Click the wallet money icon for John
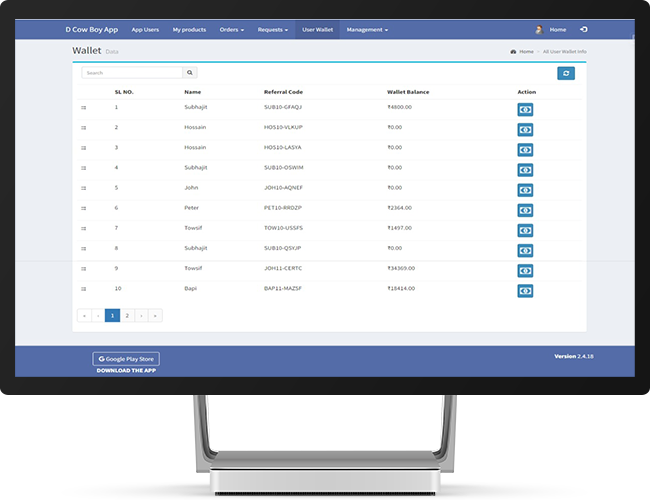This screenshot has height=500, width=650. 525,190
